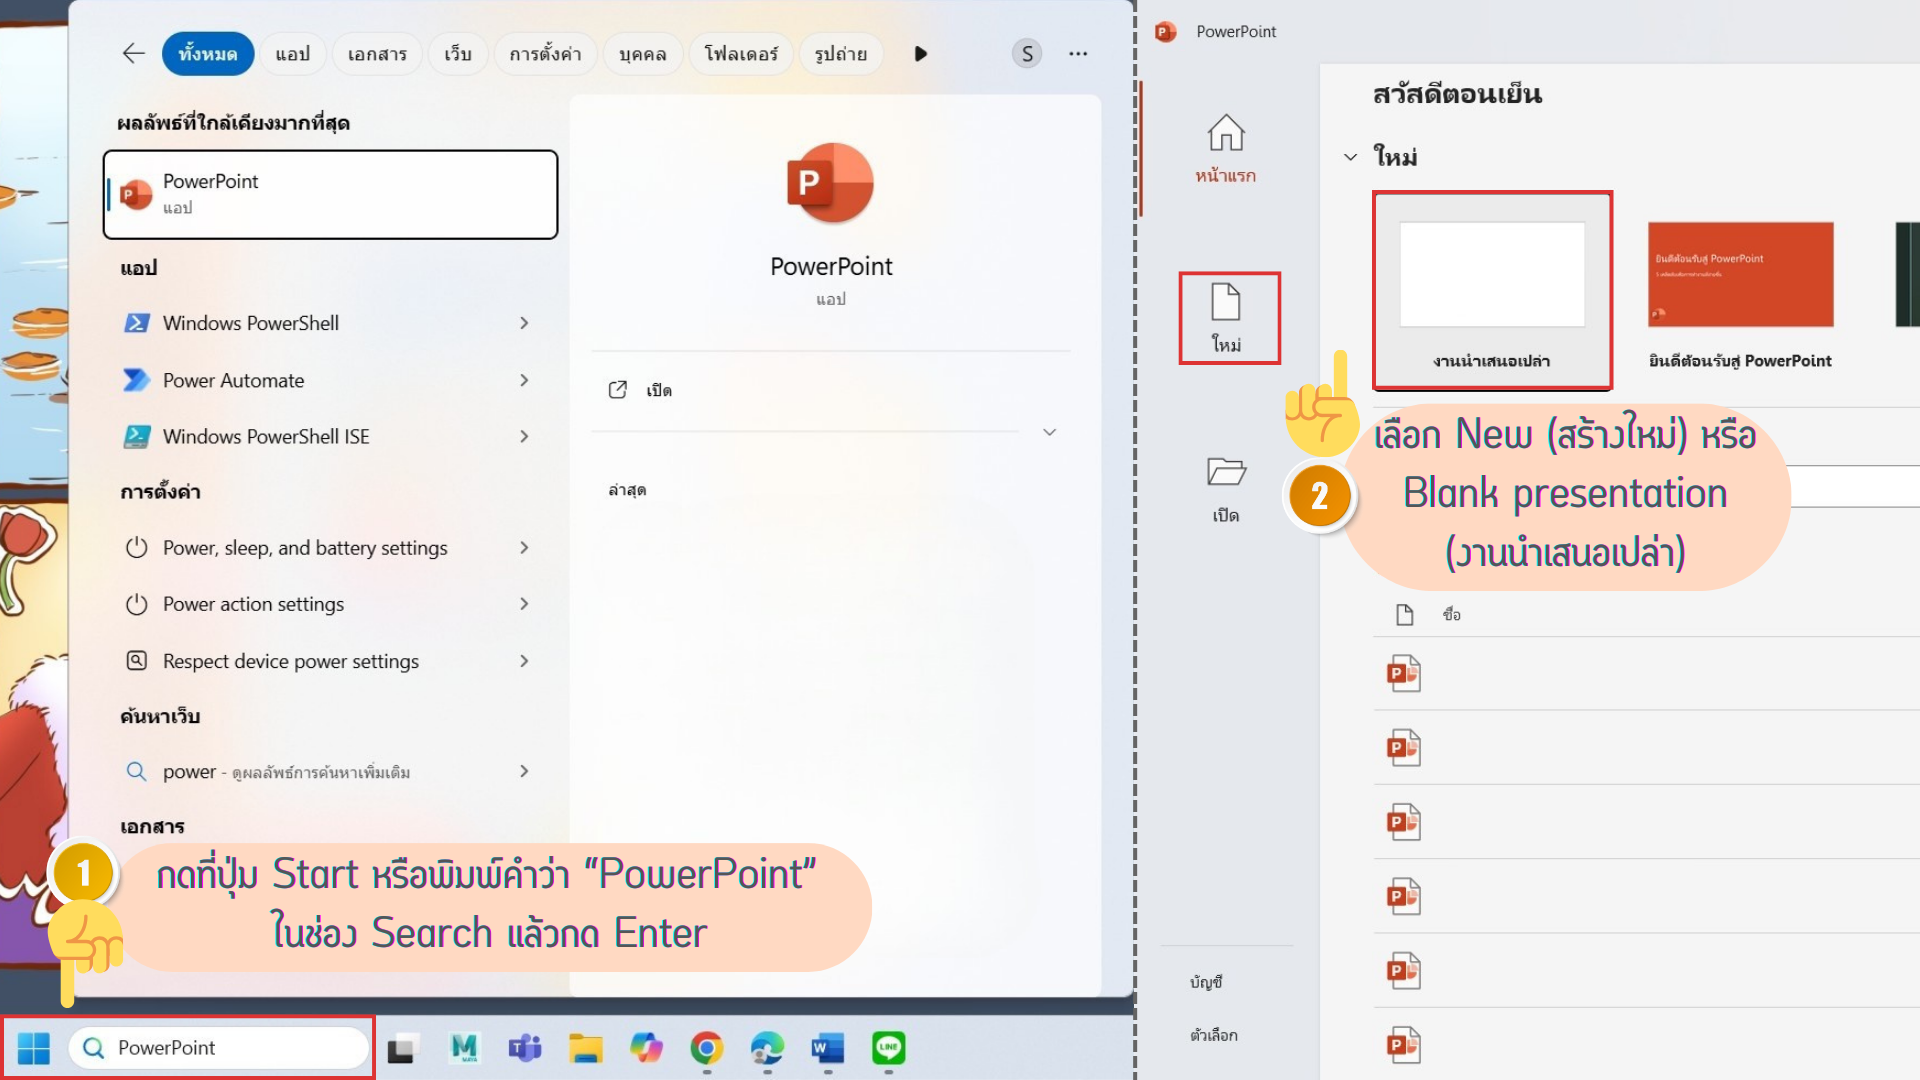1920x1080 pixels.
Task: Open Microsoft Edge from the taskbar
Action: click(767, 1048)
